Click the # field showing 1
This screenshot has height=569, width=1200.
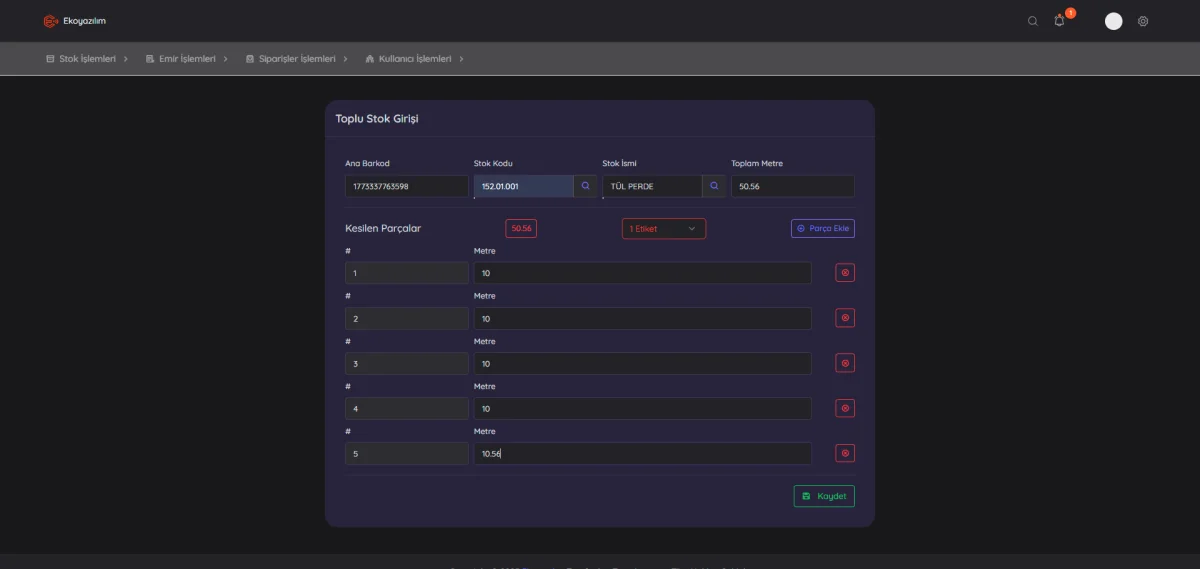point(407,273)
